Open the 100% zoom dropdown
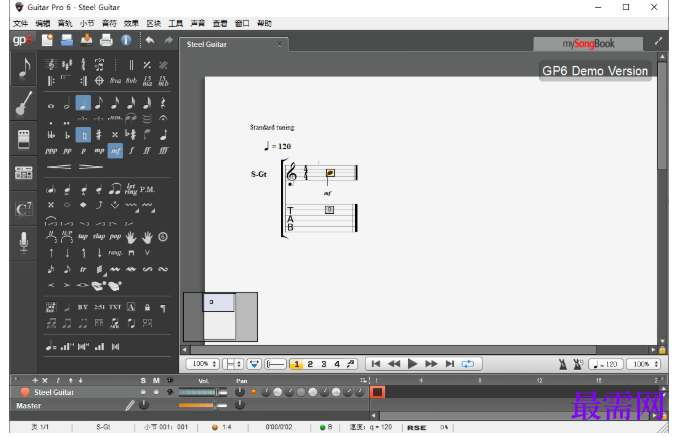The image size is (683, 437). [203, 363]
